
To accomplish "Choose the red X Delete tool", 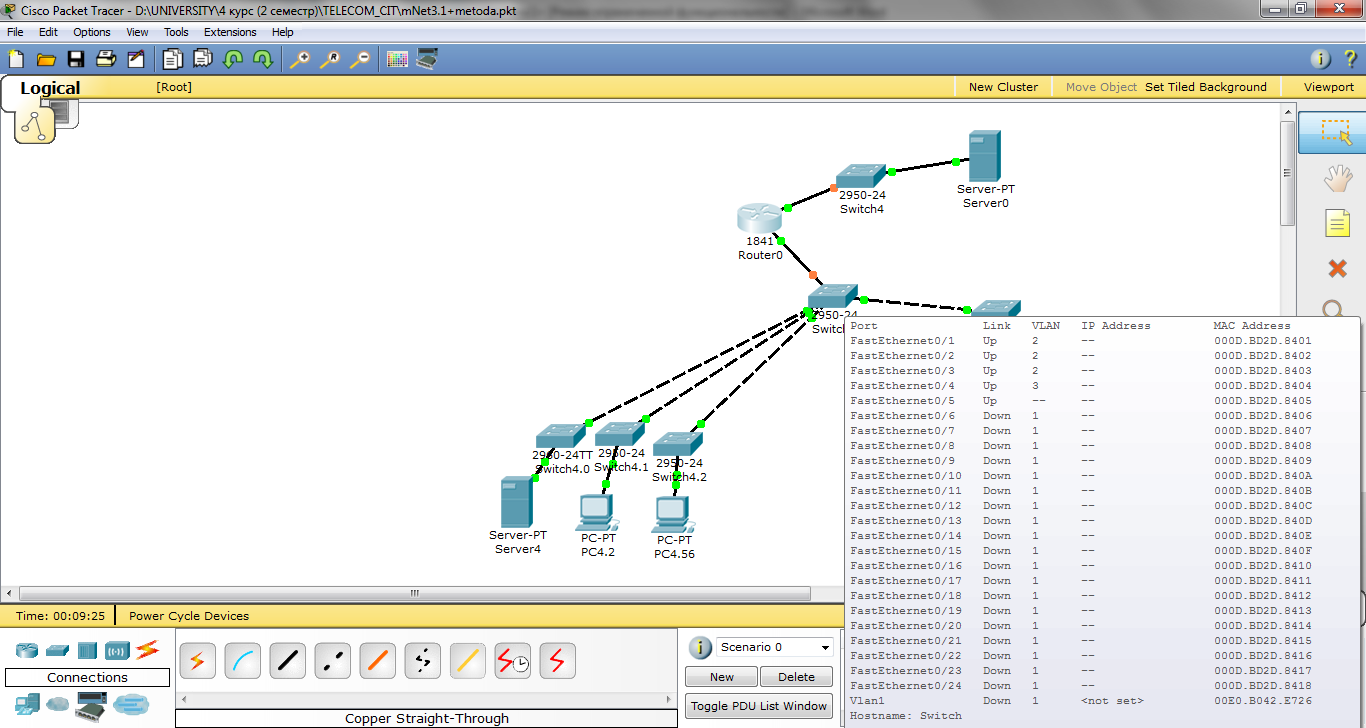I will 1337,268.
